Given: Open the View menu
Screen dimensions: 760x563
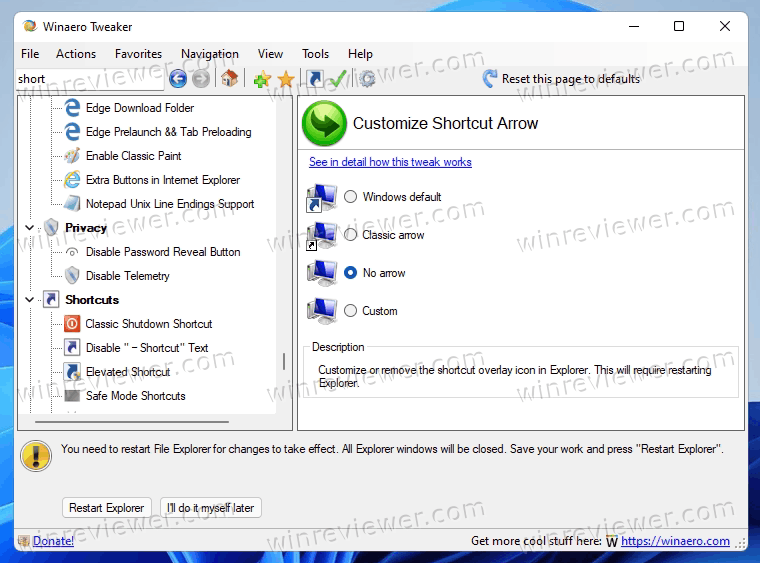Looking at the screenshot, I should click(x=270, y=54).
